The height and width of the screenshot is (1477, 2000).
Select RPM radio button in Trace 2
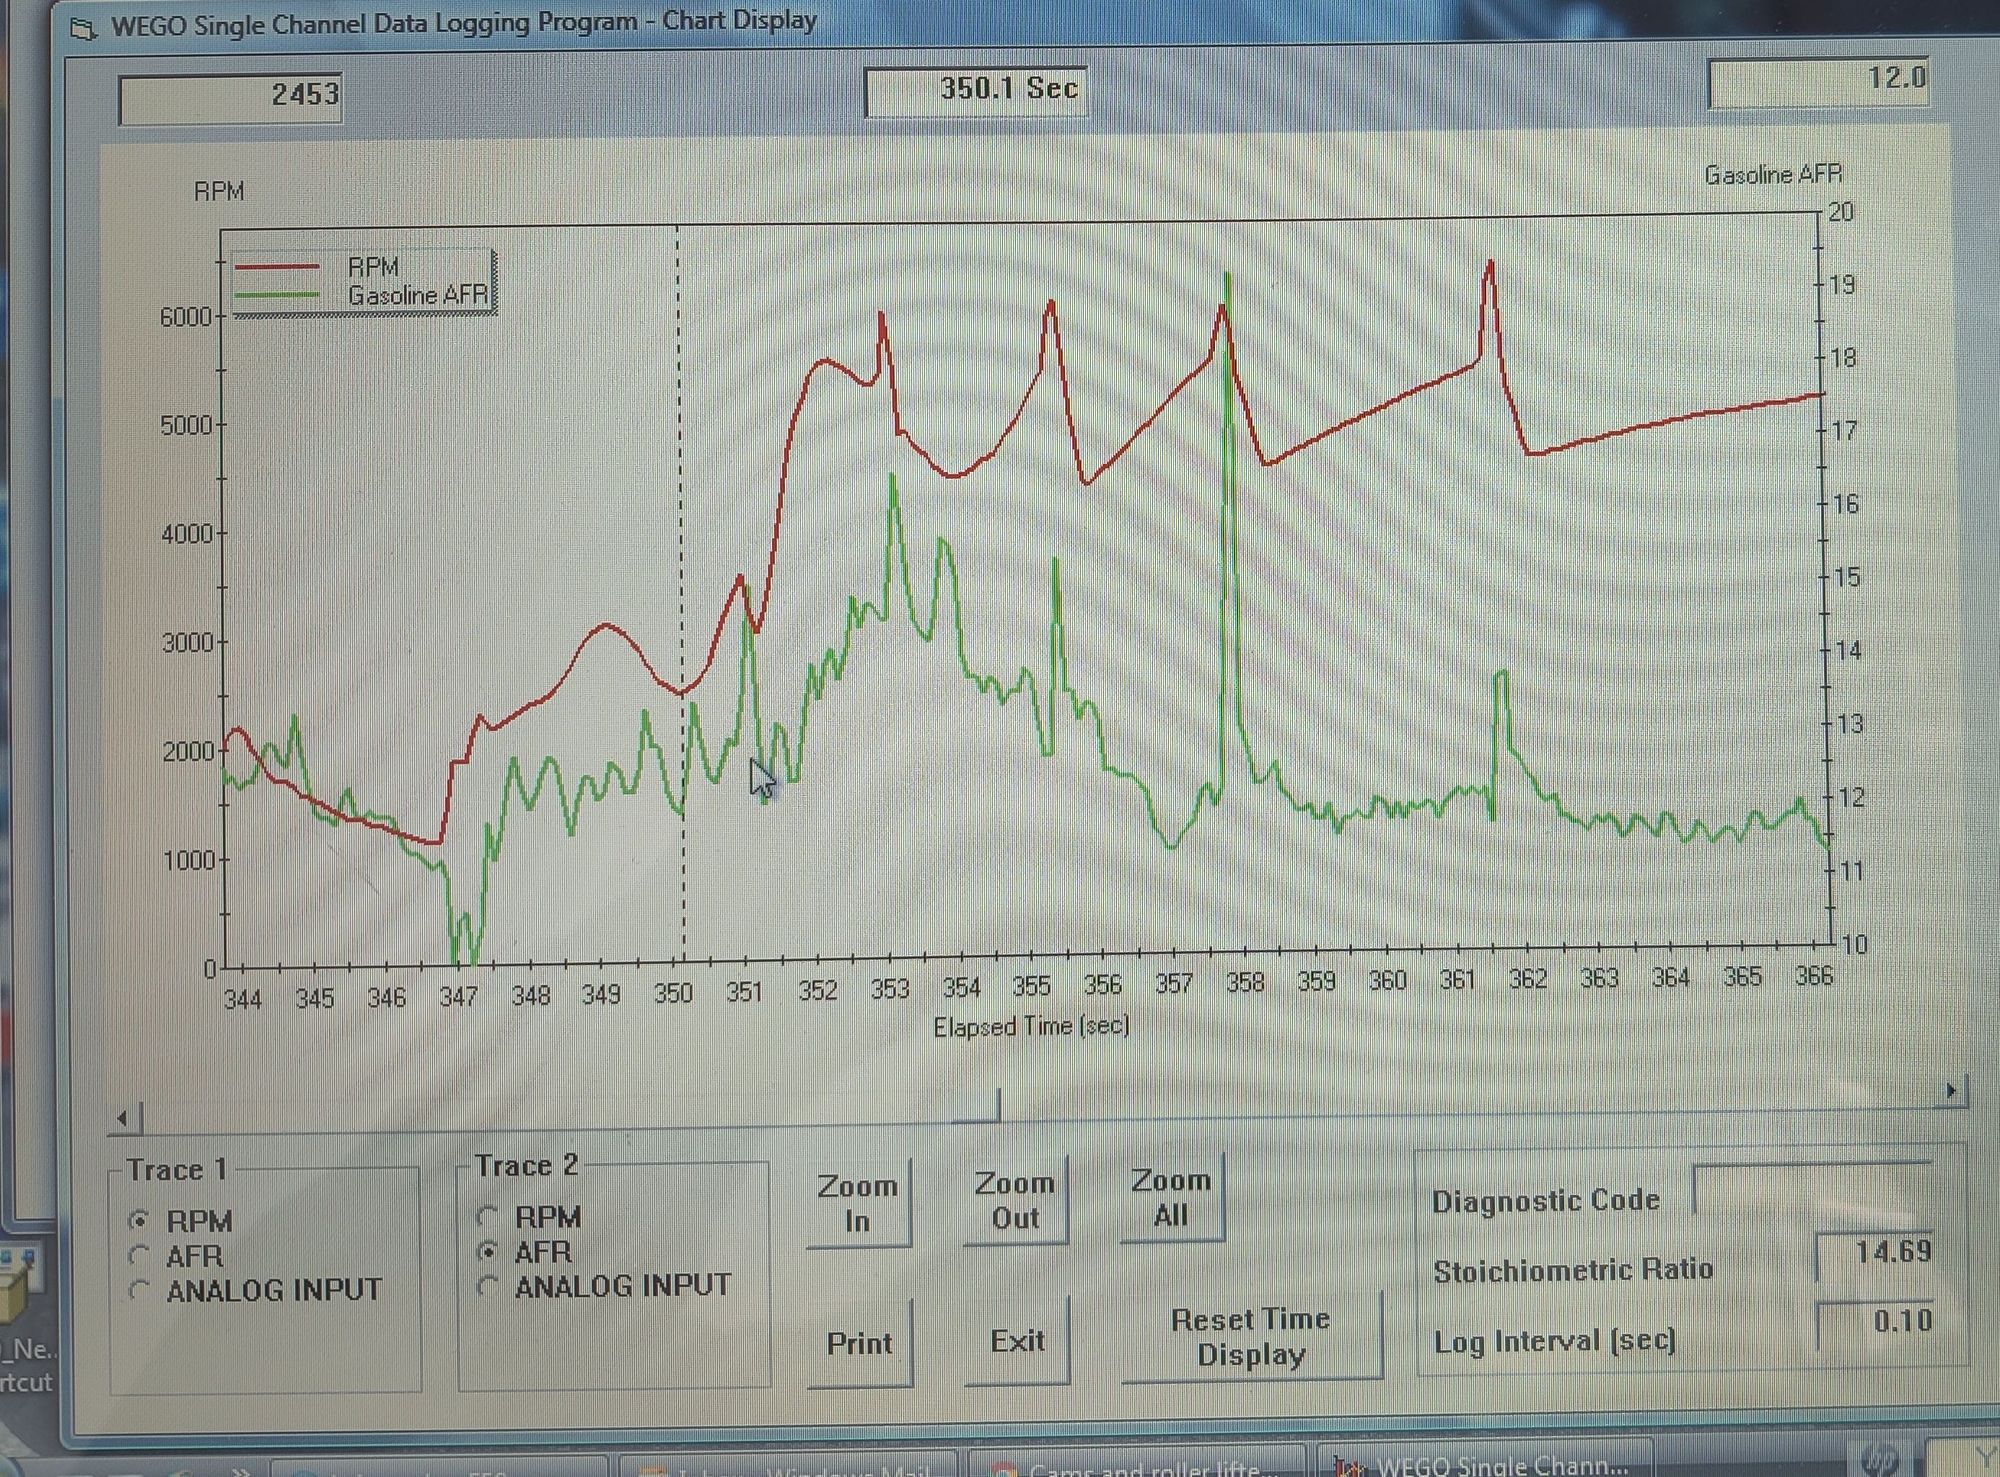pyautogui.click(x=488, y=1217)
